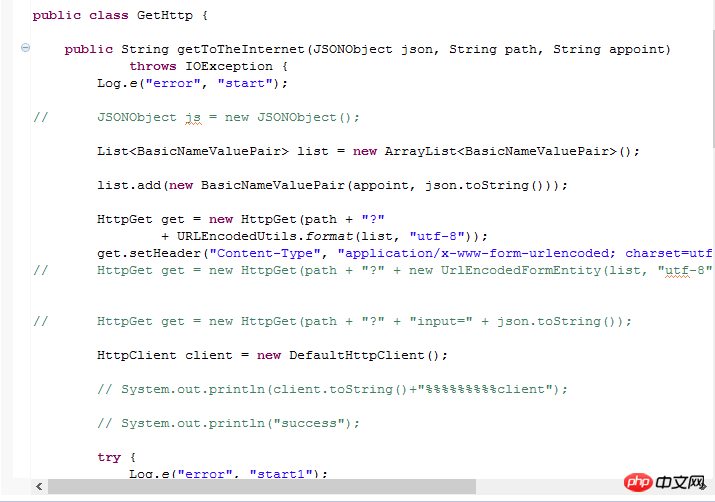Click the Log.e("error", "start") line
Screen dimensions: 715x502
pos(192,83)
